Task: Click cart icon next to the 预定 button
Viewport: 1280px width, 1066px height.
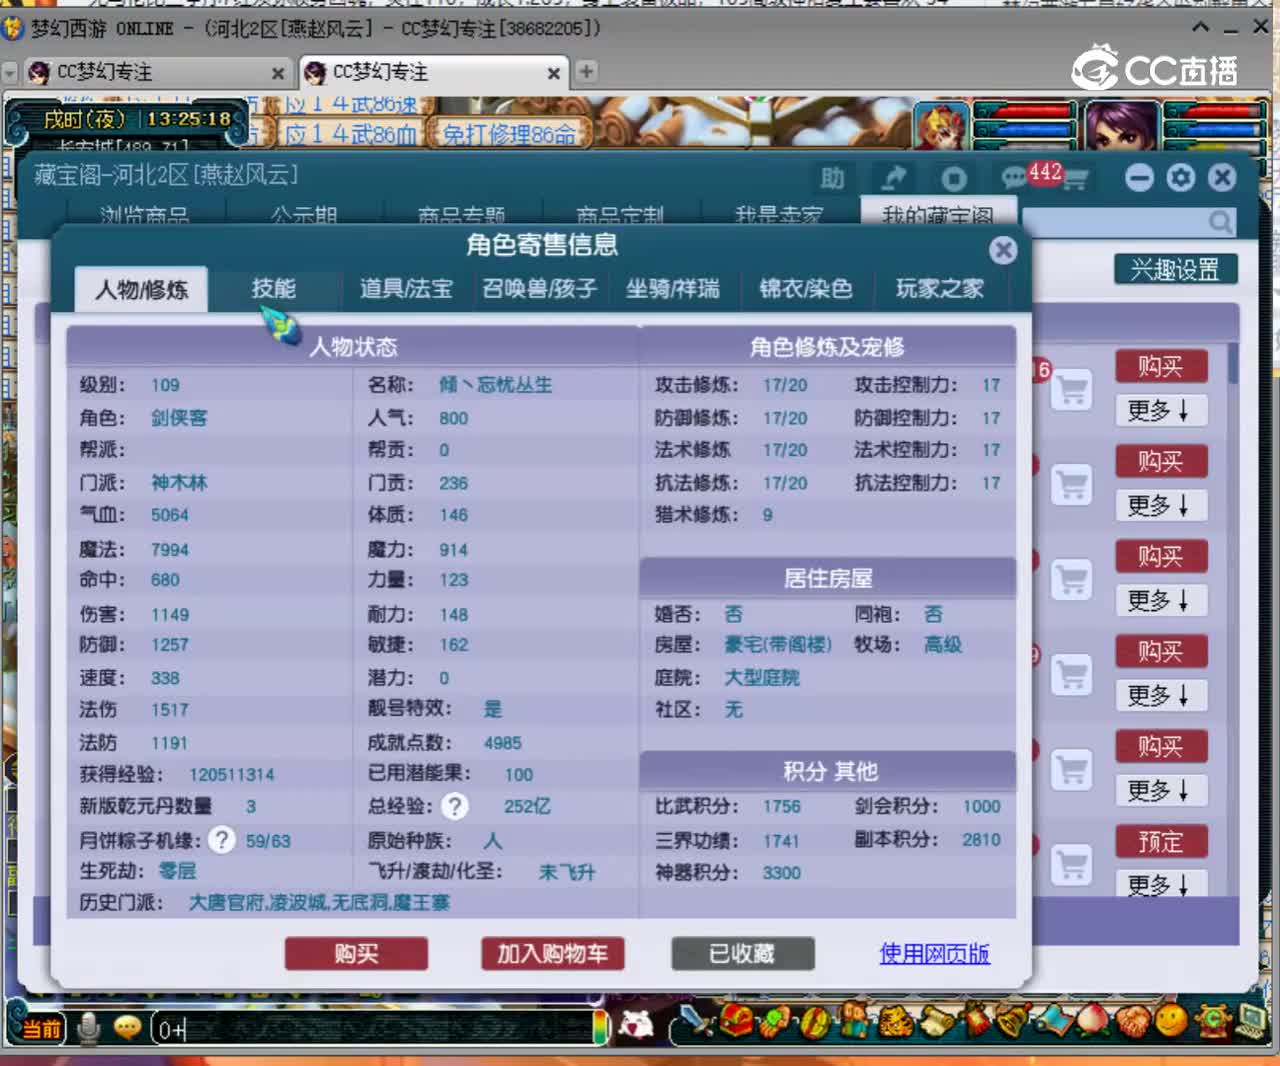Action: tap(1072, 863)
